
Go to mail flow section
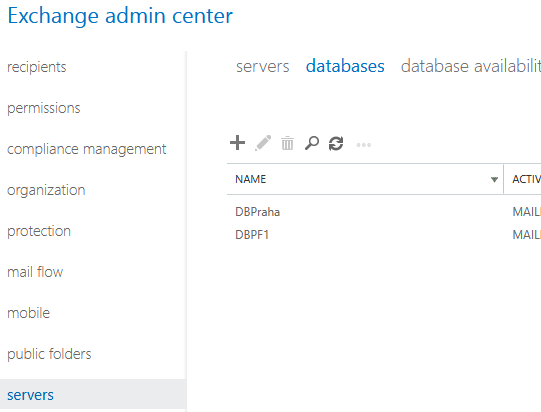tap(35, 272)
